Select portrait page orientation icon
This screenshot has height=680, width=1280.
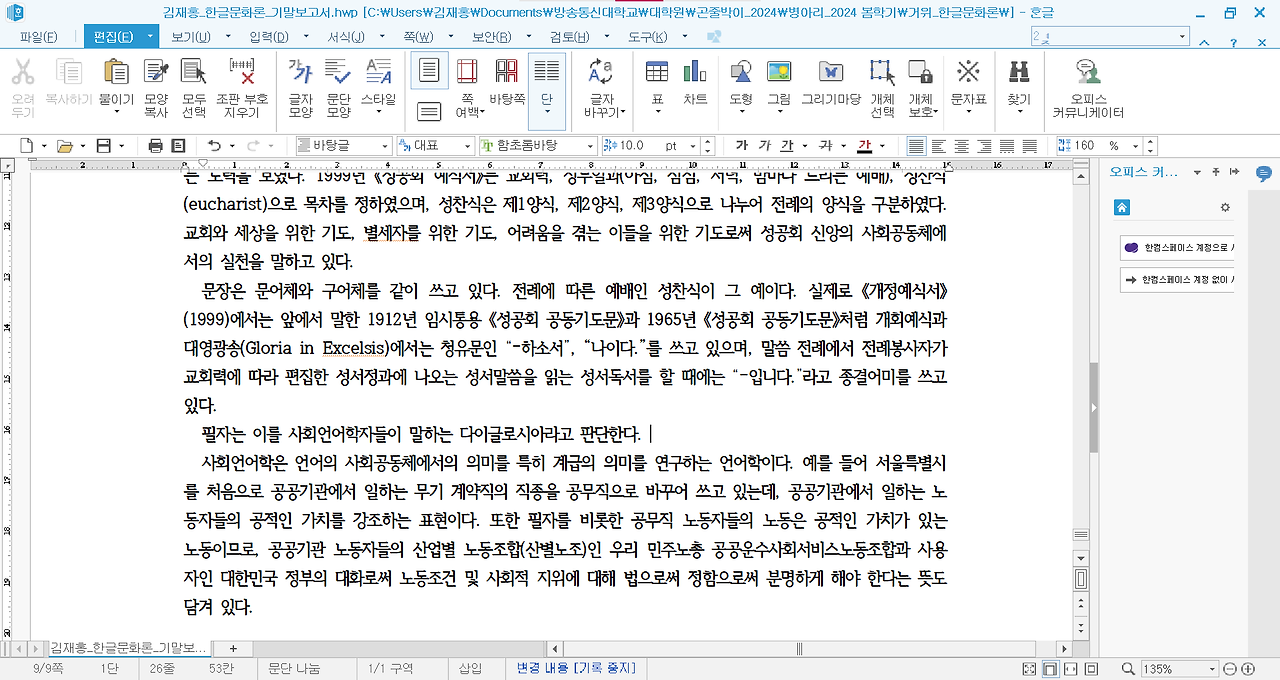point(429,71)
